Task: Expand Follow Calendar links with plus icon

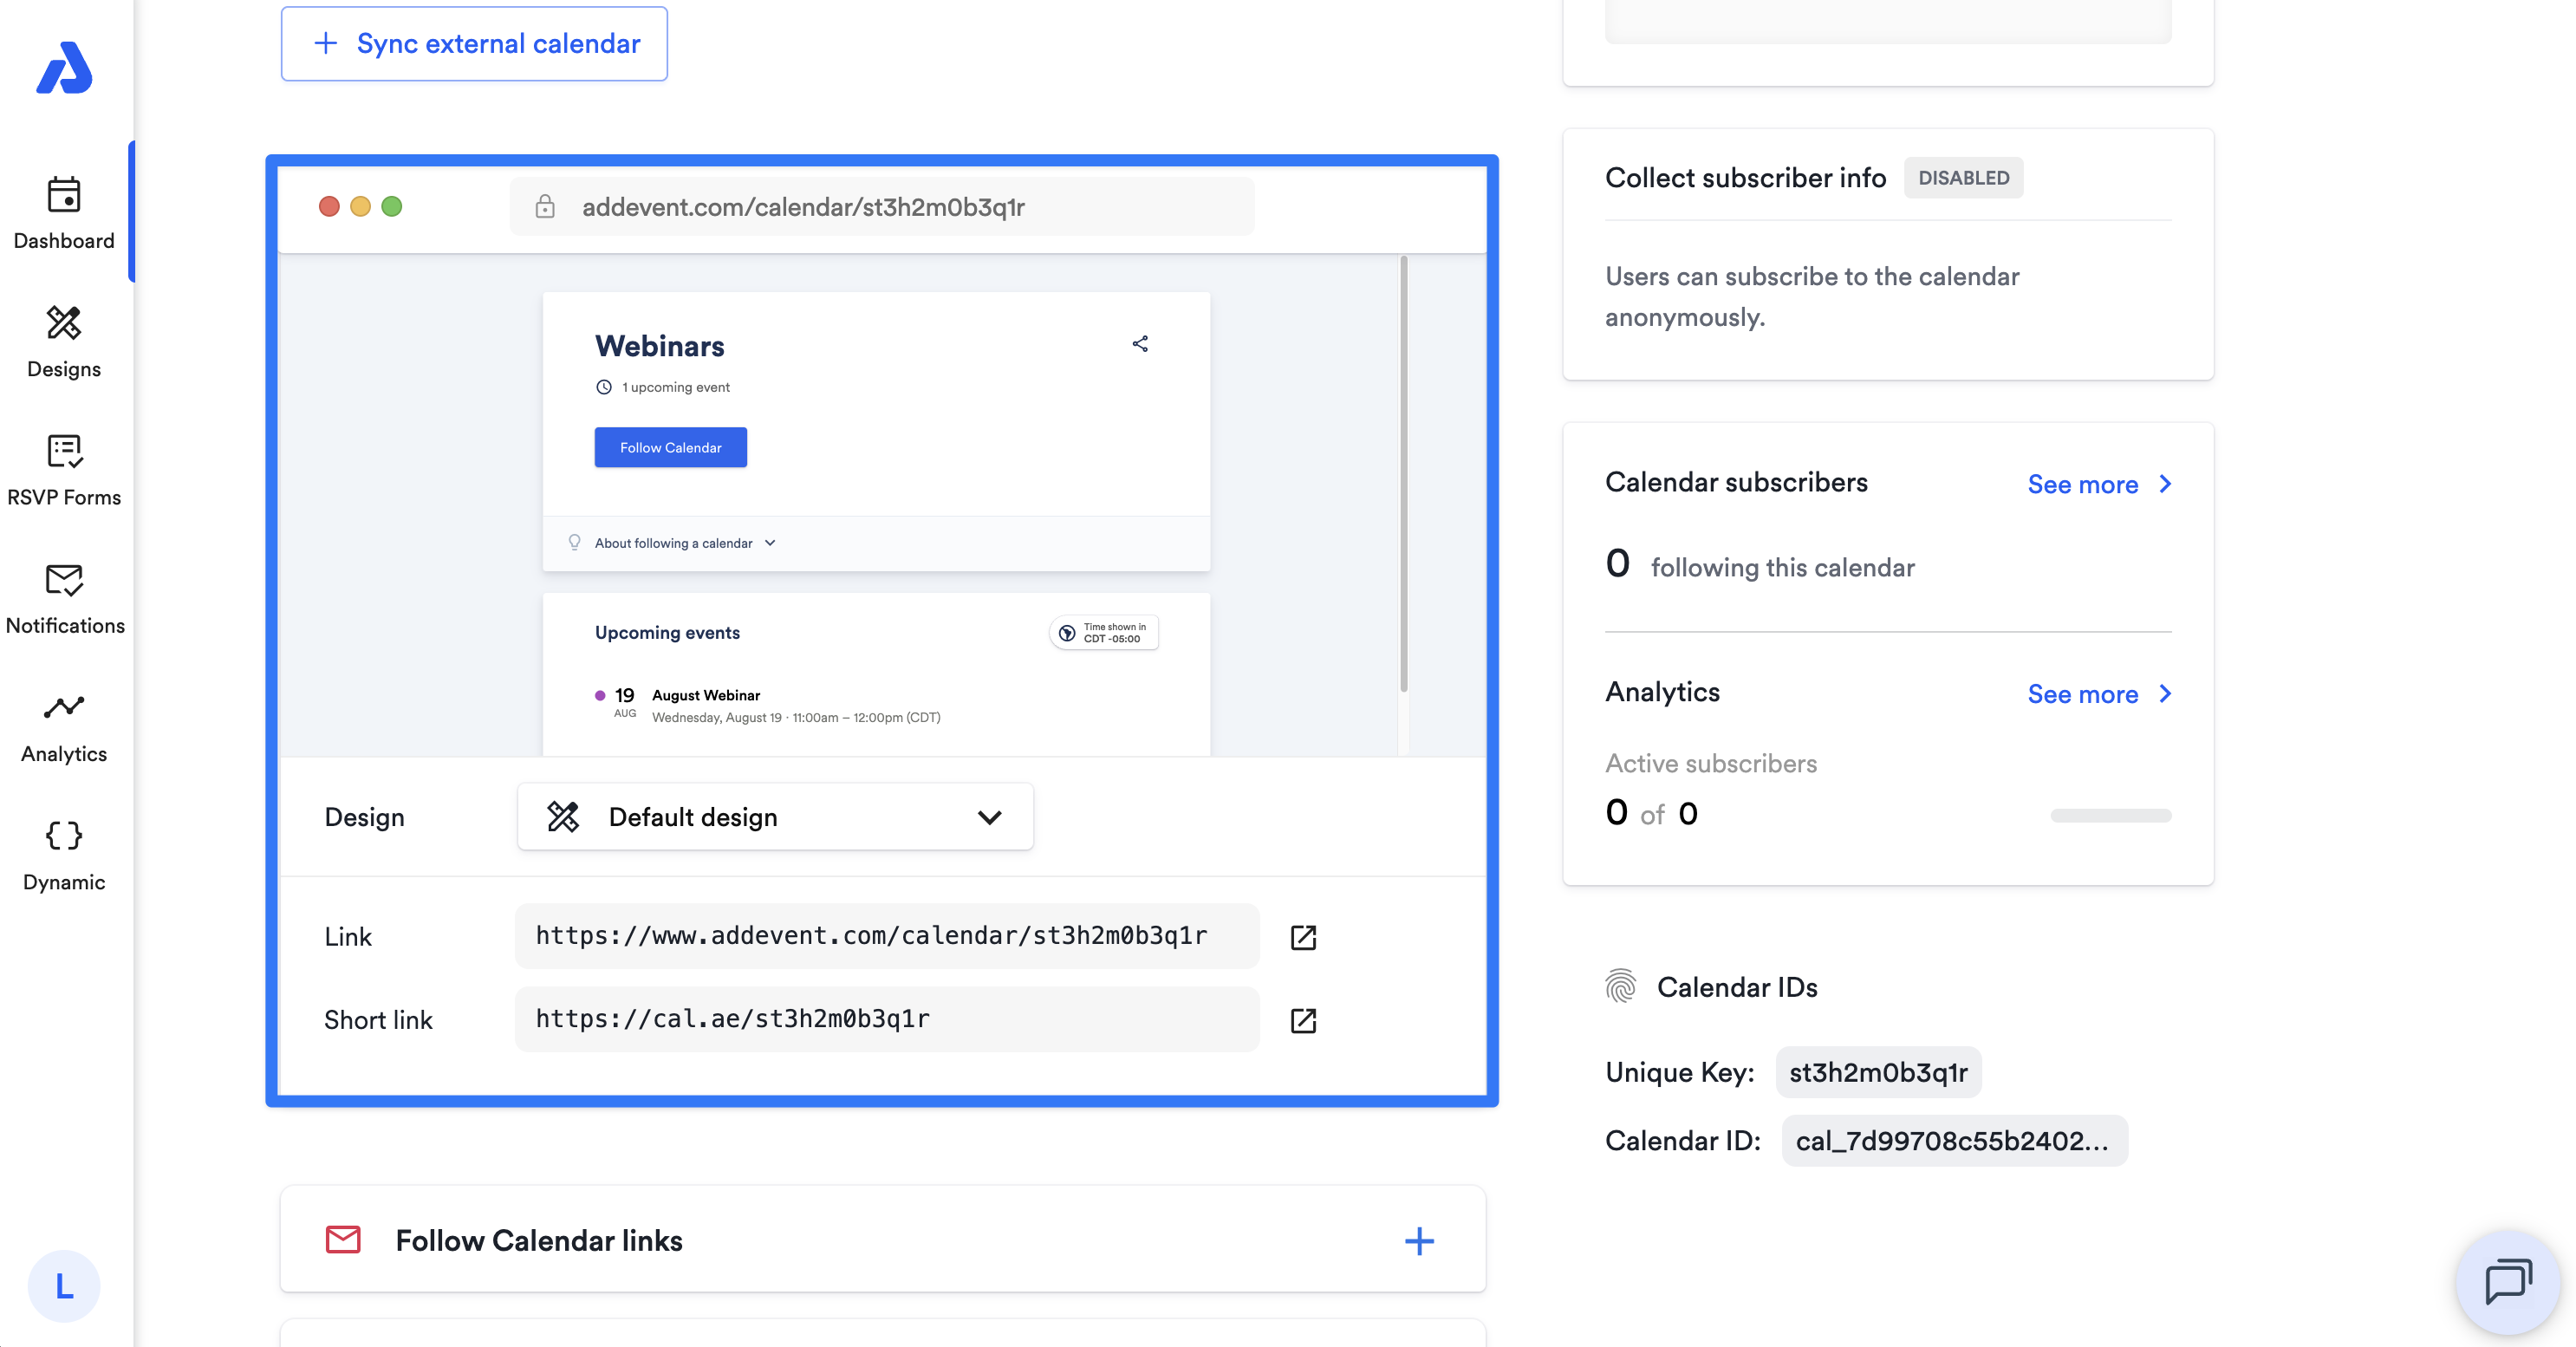Action: [x=1419, y=1241]
